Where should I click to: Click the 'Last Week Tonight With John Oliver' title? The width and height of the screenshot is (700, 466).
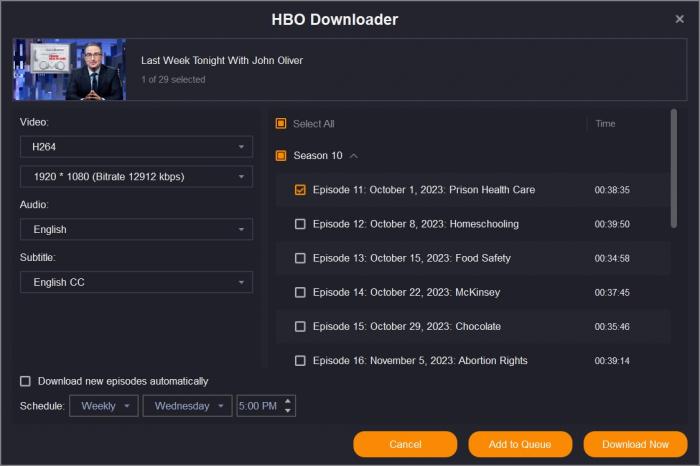[222, 60]
